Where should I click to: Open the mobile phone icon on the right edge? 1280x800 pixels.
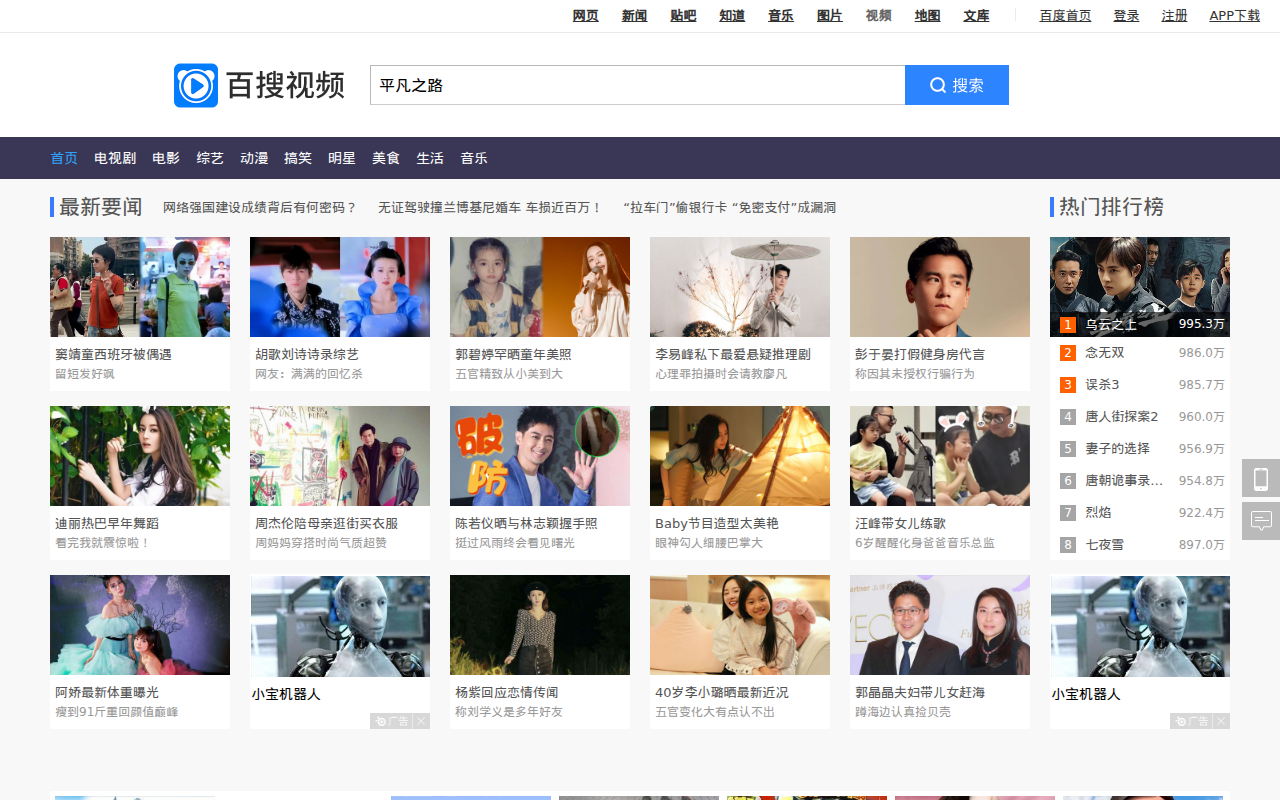pos(1261,479)
